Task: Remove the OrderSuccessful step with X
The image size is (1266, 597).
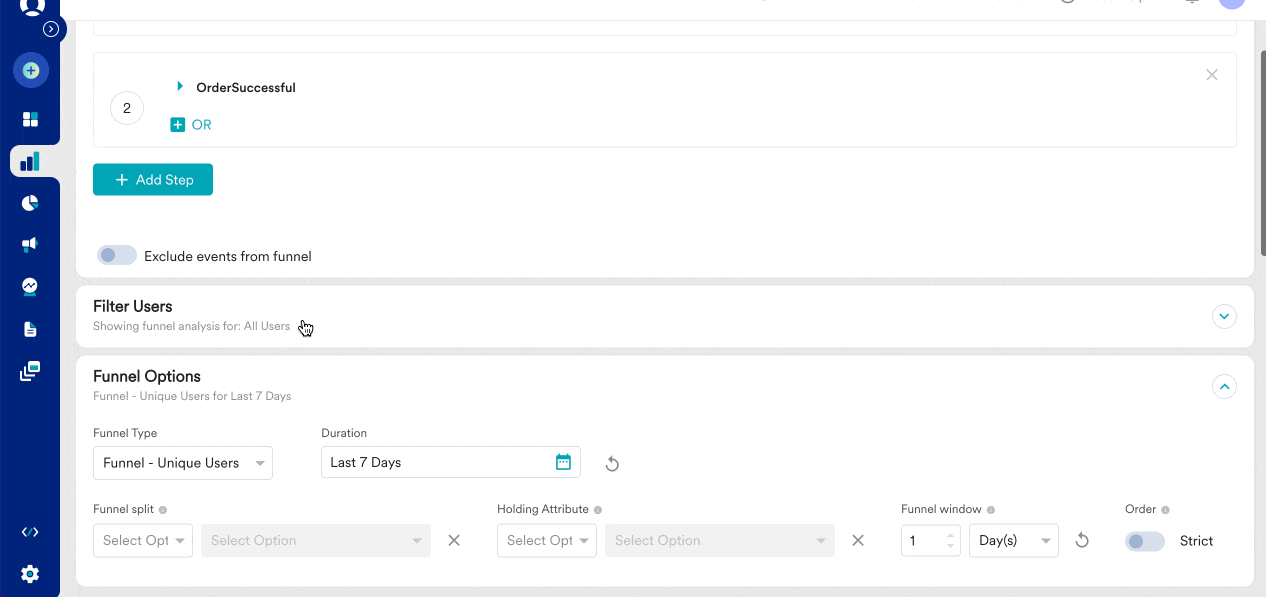Action: click(x=1212, y=75)
